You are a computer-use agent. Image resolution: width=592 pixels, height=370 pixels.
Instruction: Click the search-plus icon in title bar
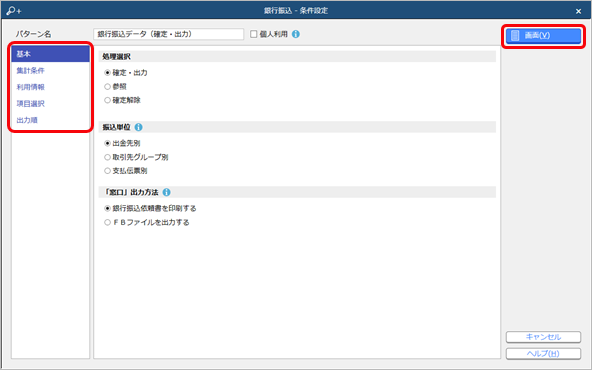tap(14, 11)
